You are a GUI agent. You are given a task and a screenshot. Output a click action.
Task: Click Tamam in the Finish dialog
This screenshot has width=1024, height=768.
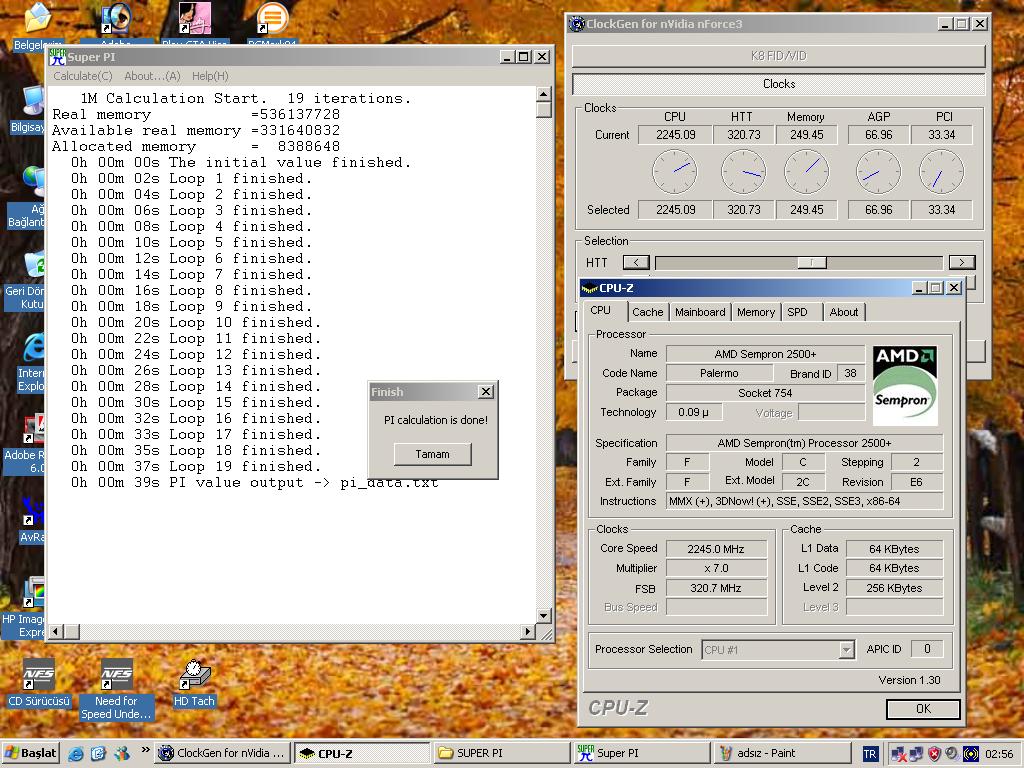click(x=432, y=454)
